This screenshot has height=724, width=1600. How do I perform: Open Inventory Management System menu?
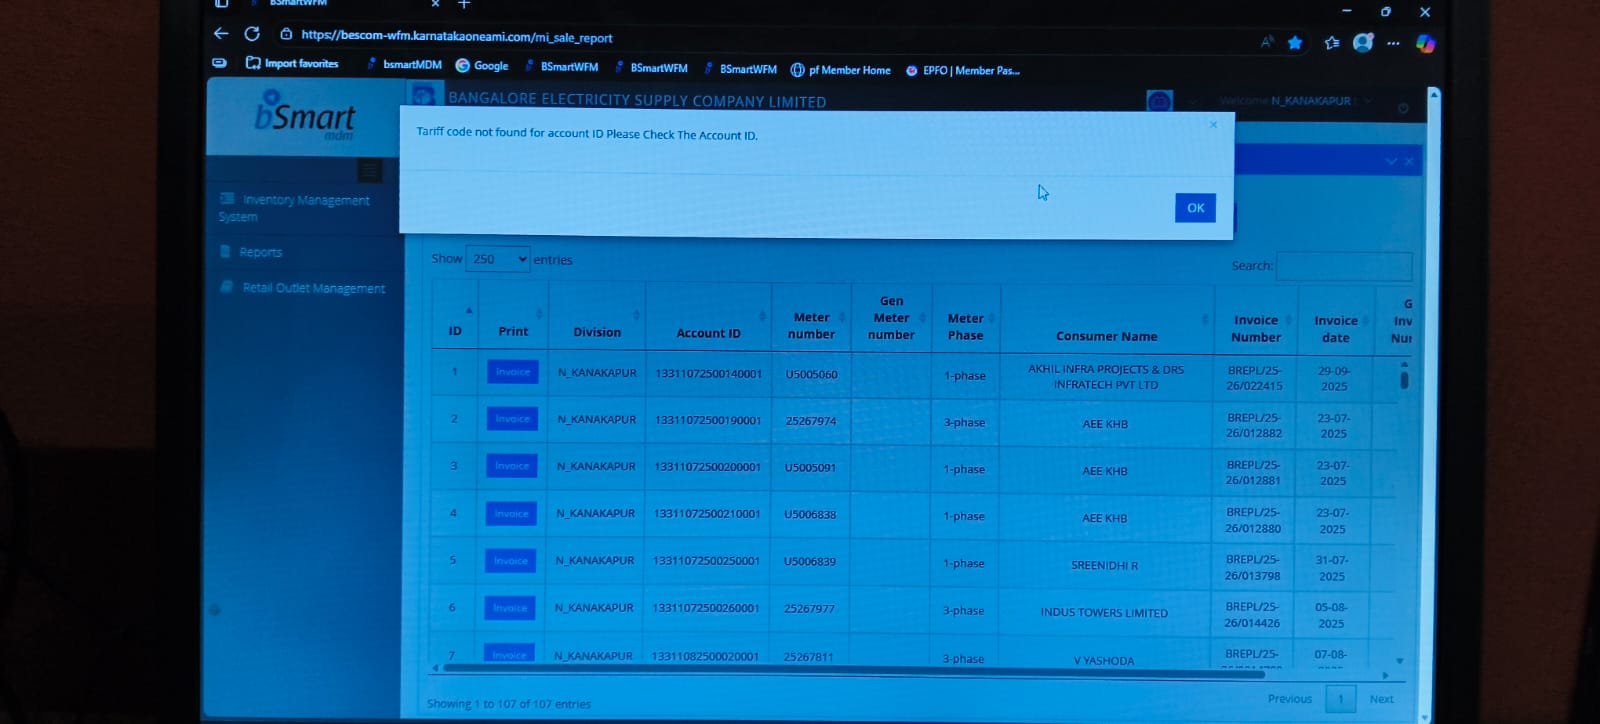tap(296, 208)
